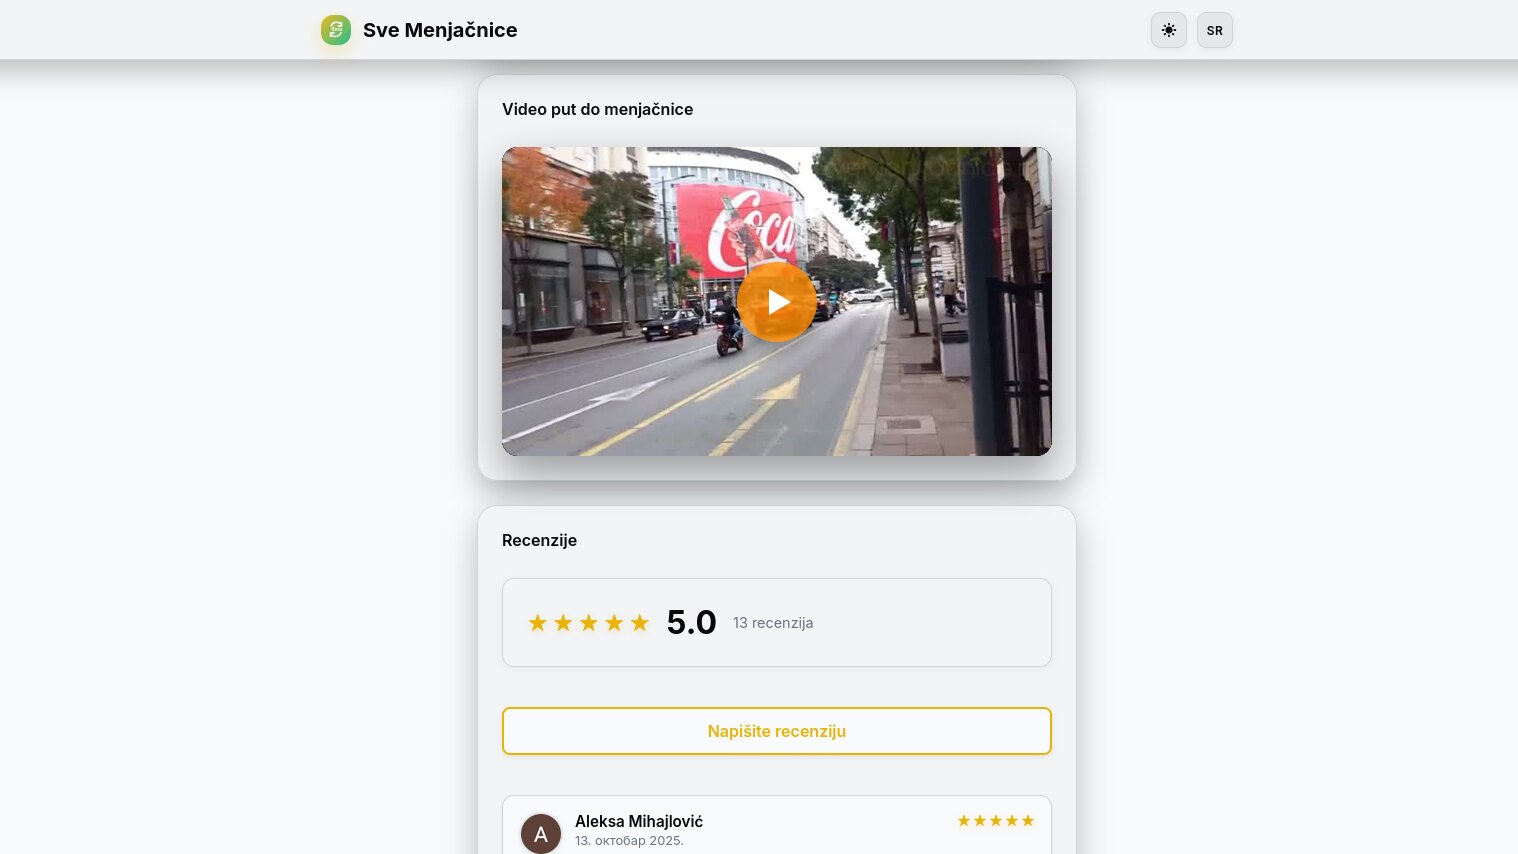Click Aleksa Mihajlović's round avatar

coord(541,834)
